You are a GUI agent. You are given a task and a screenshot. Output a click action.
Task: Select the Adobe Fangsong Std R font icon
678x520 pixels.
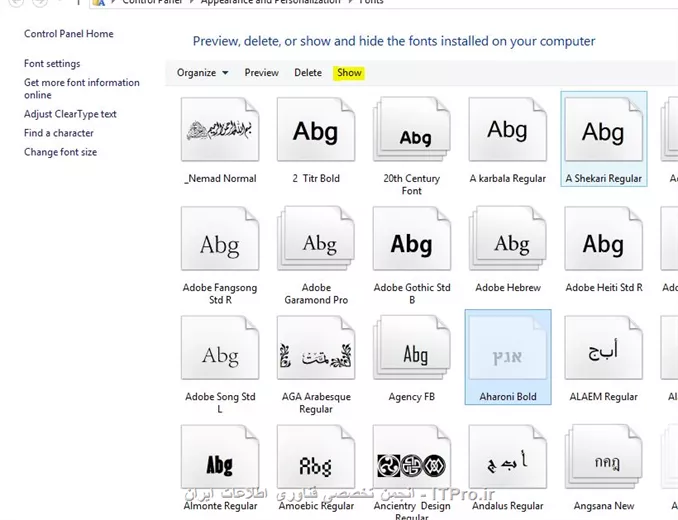pyautogui.click(x=220, y=239)
